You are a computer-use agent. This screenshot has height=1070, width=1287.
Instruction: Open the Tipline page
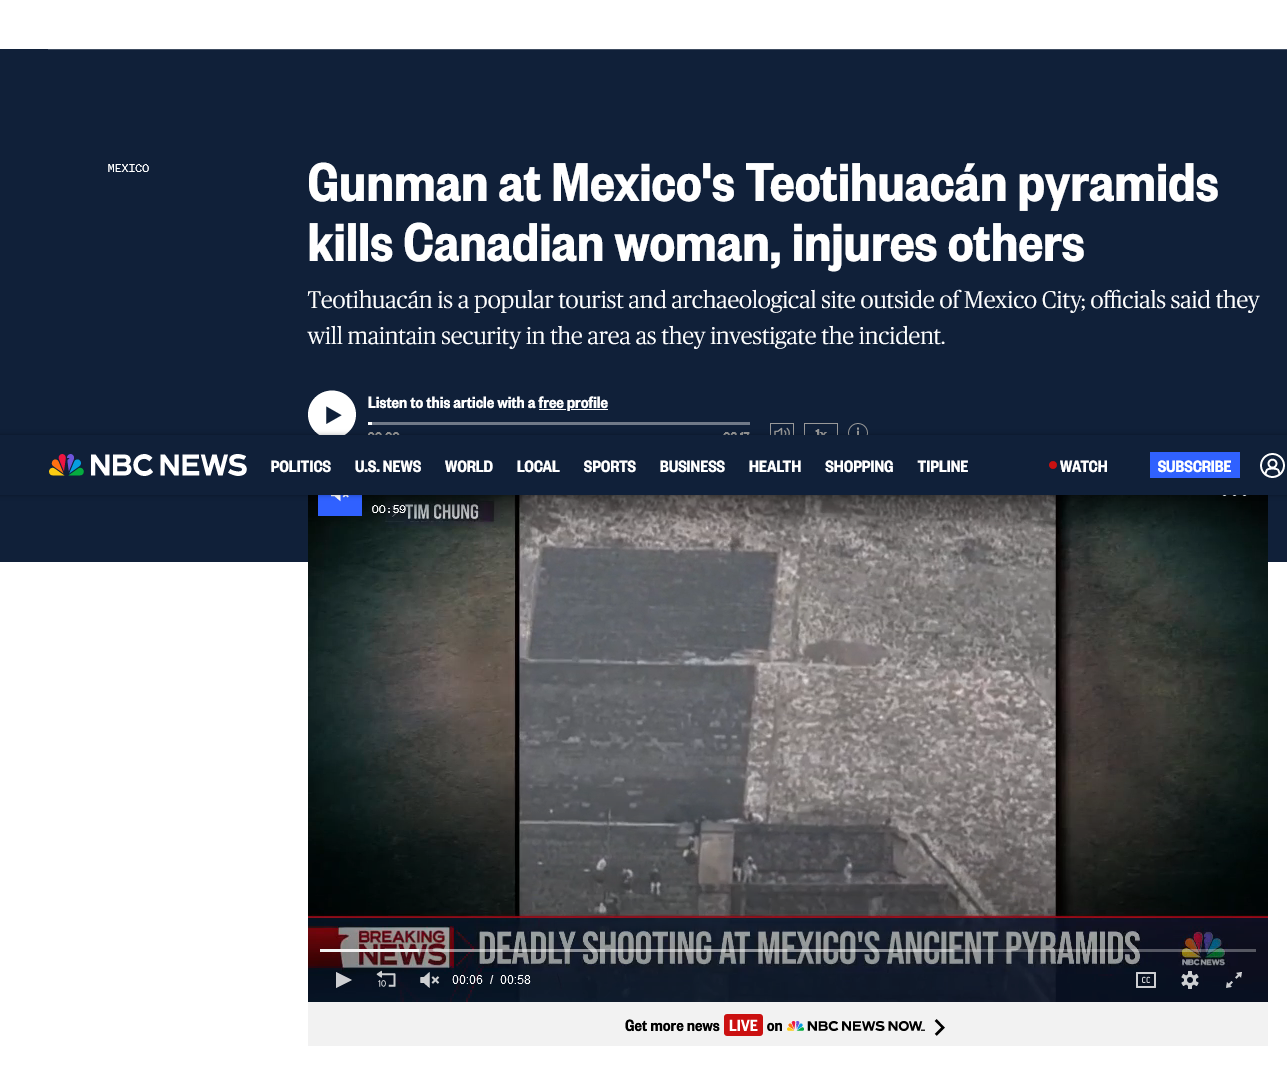943,467
